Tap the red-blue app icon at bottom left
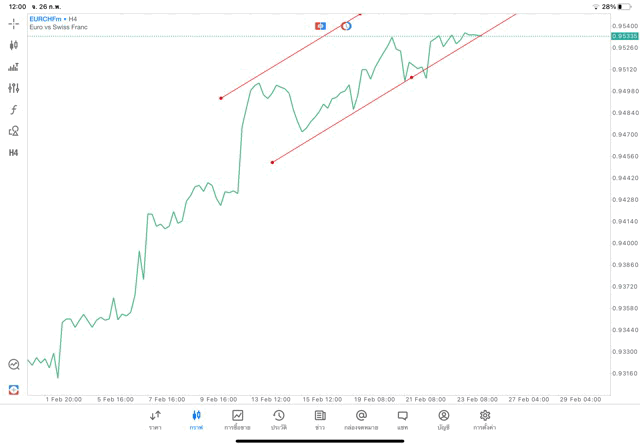The width and height of the screenshot is (640, 447). pos(14,389)
